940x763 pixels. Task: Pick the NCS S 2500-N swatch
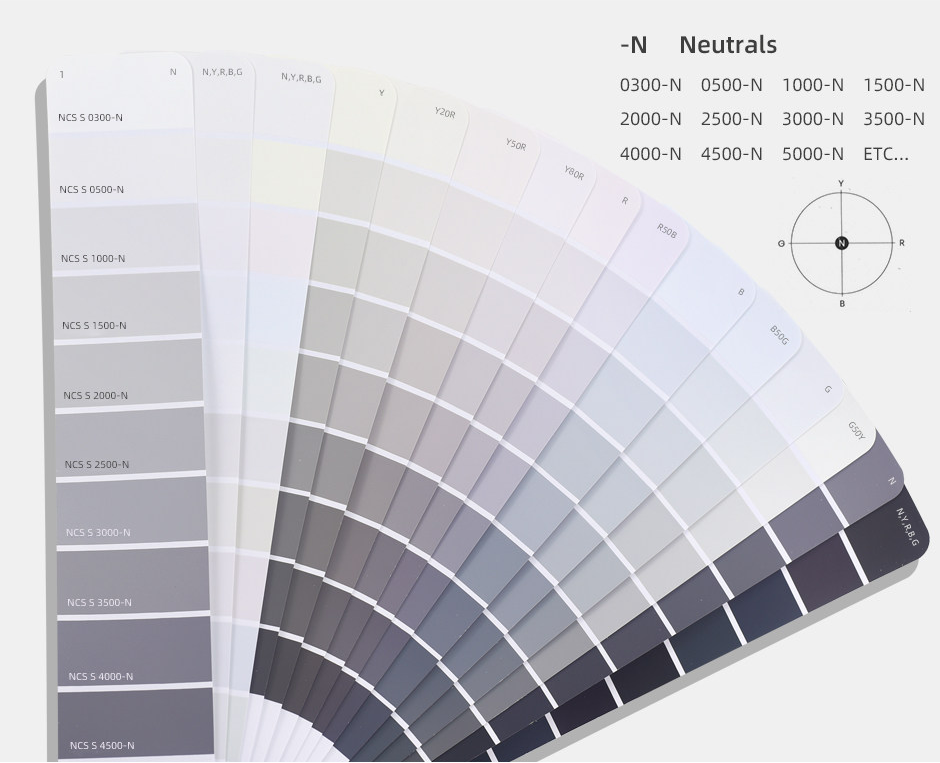pyautogui.click(x=131, y=443)
